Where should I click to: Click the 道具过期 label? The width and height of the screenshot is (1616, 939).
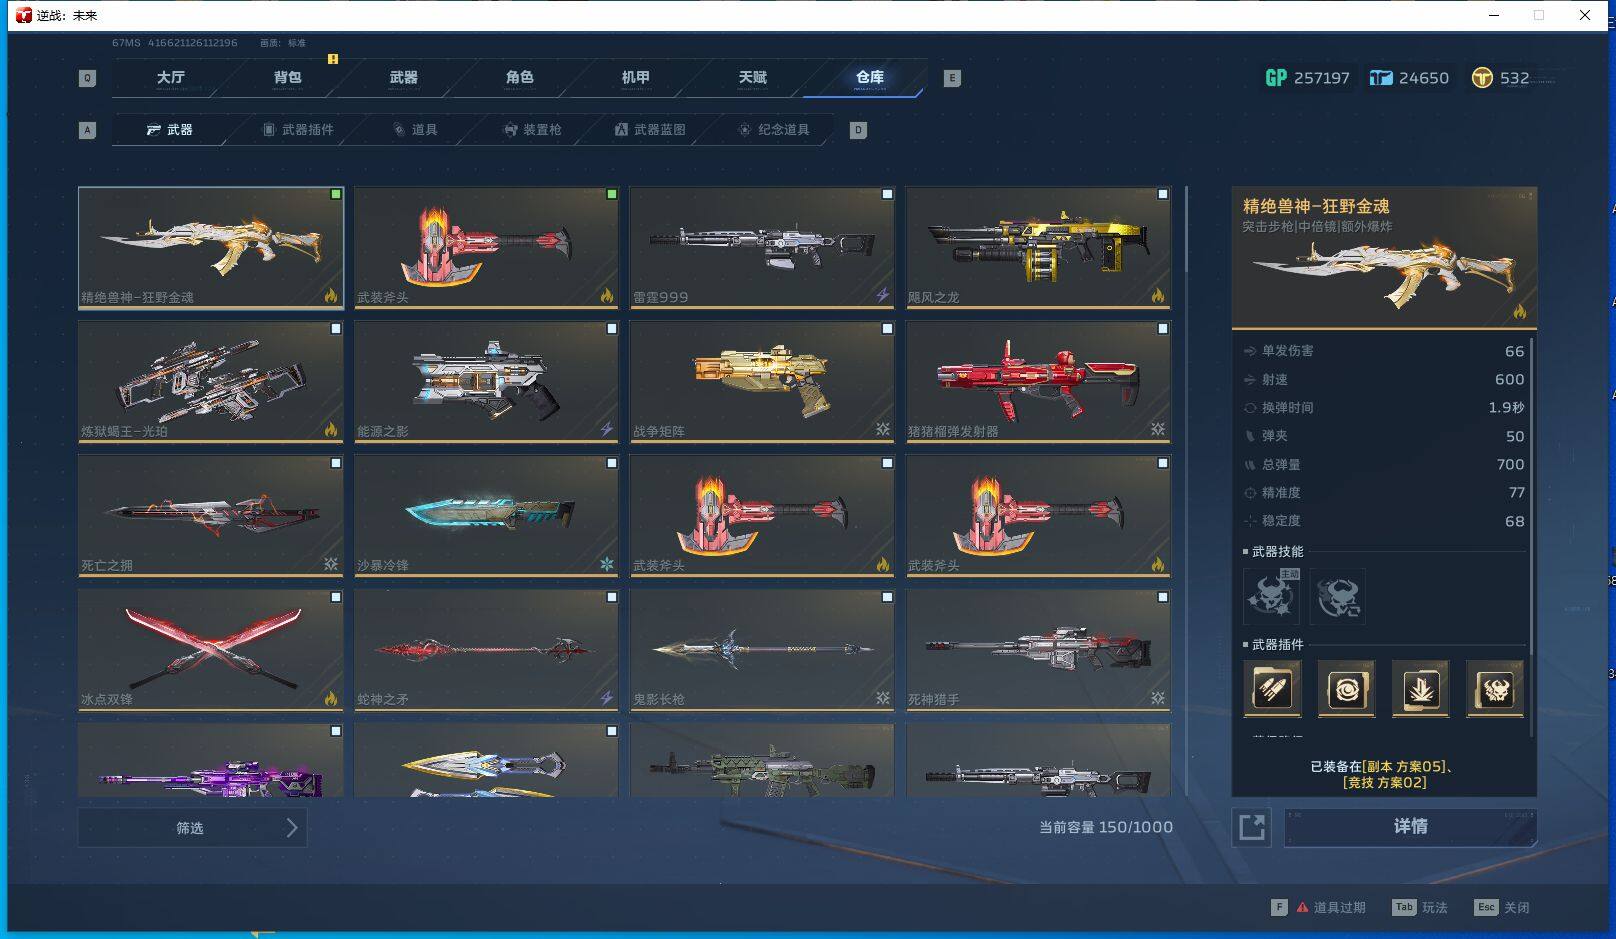(1339, 908)
